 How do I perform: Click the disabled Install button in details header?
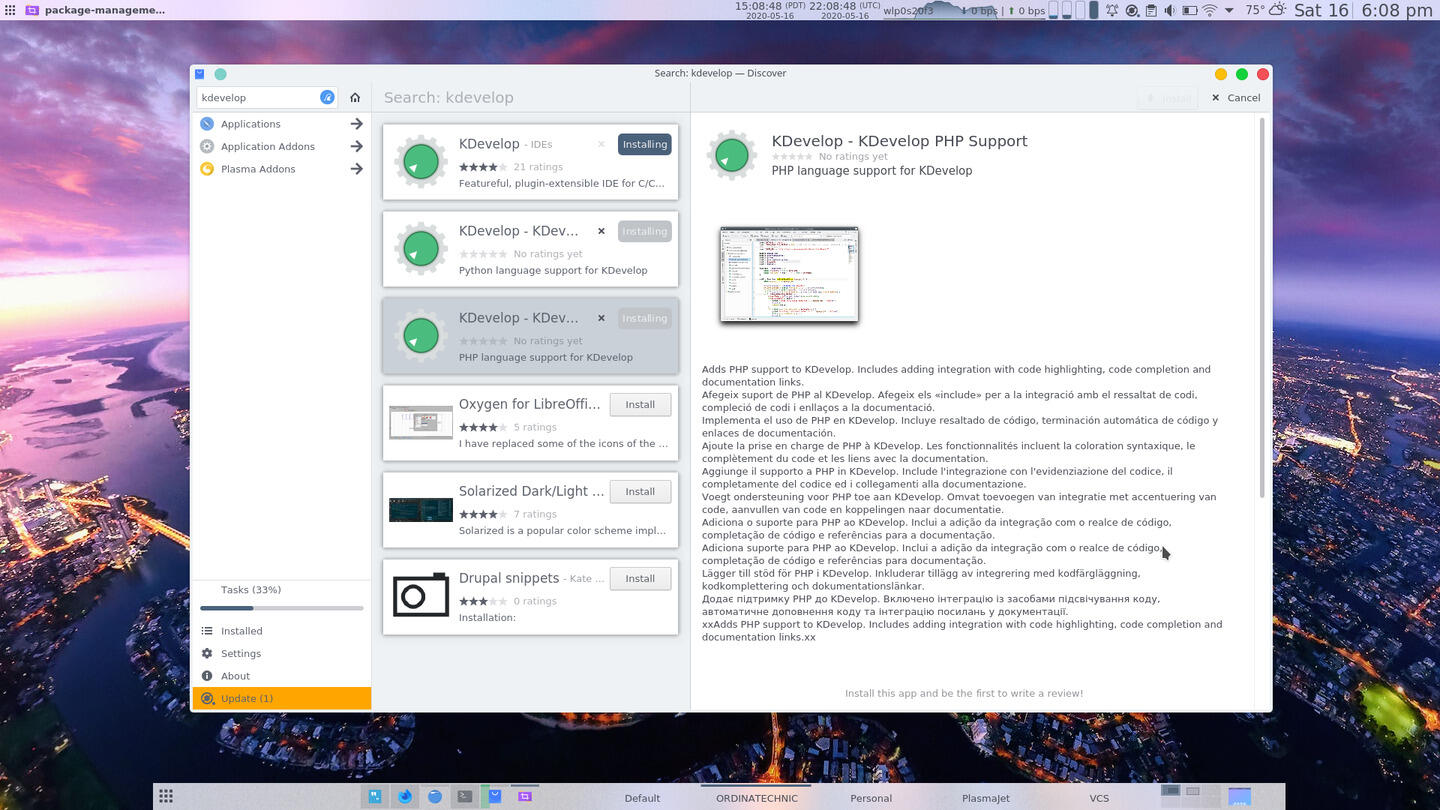coord(1167,98)
